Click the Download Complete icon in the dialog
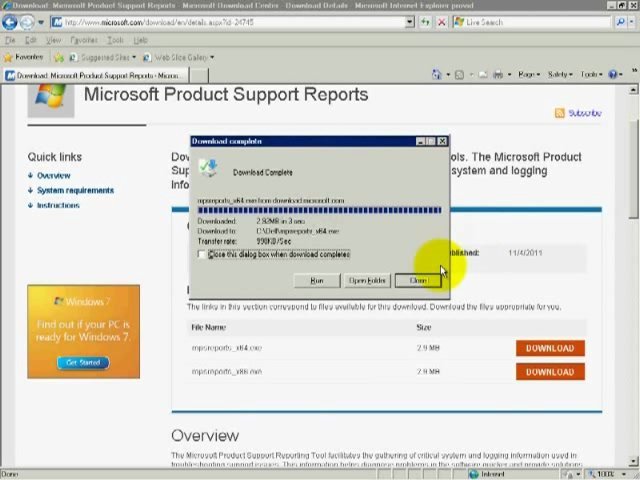This screenshot has height=480, width=640. point(208,168)
